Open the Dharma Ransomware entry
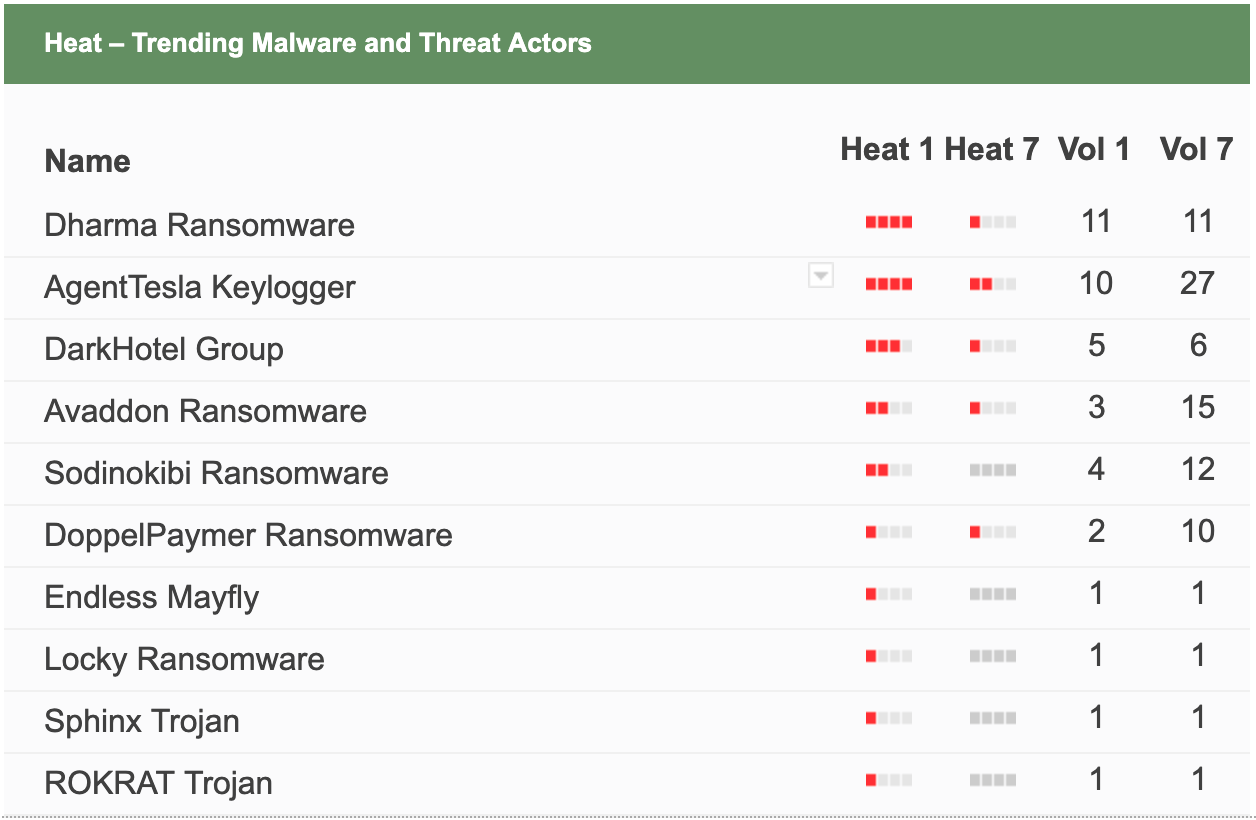1256x820 pixels. (x=200, y=224)
